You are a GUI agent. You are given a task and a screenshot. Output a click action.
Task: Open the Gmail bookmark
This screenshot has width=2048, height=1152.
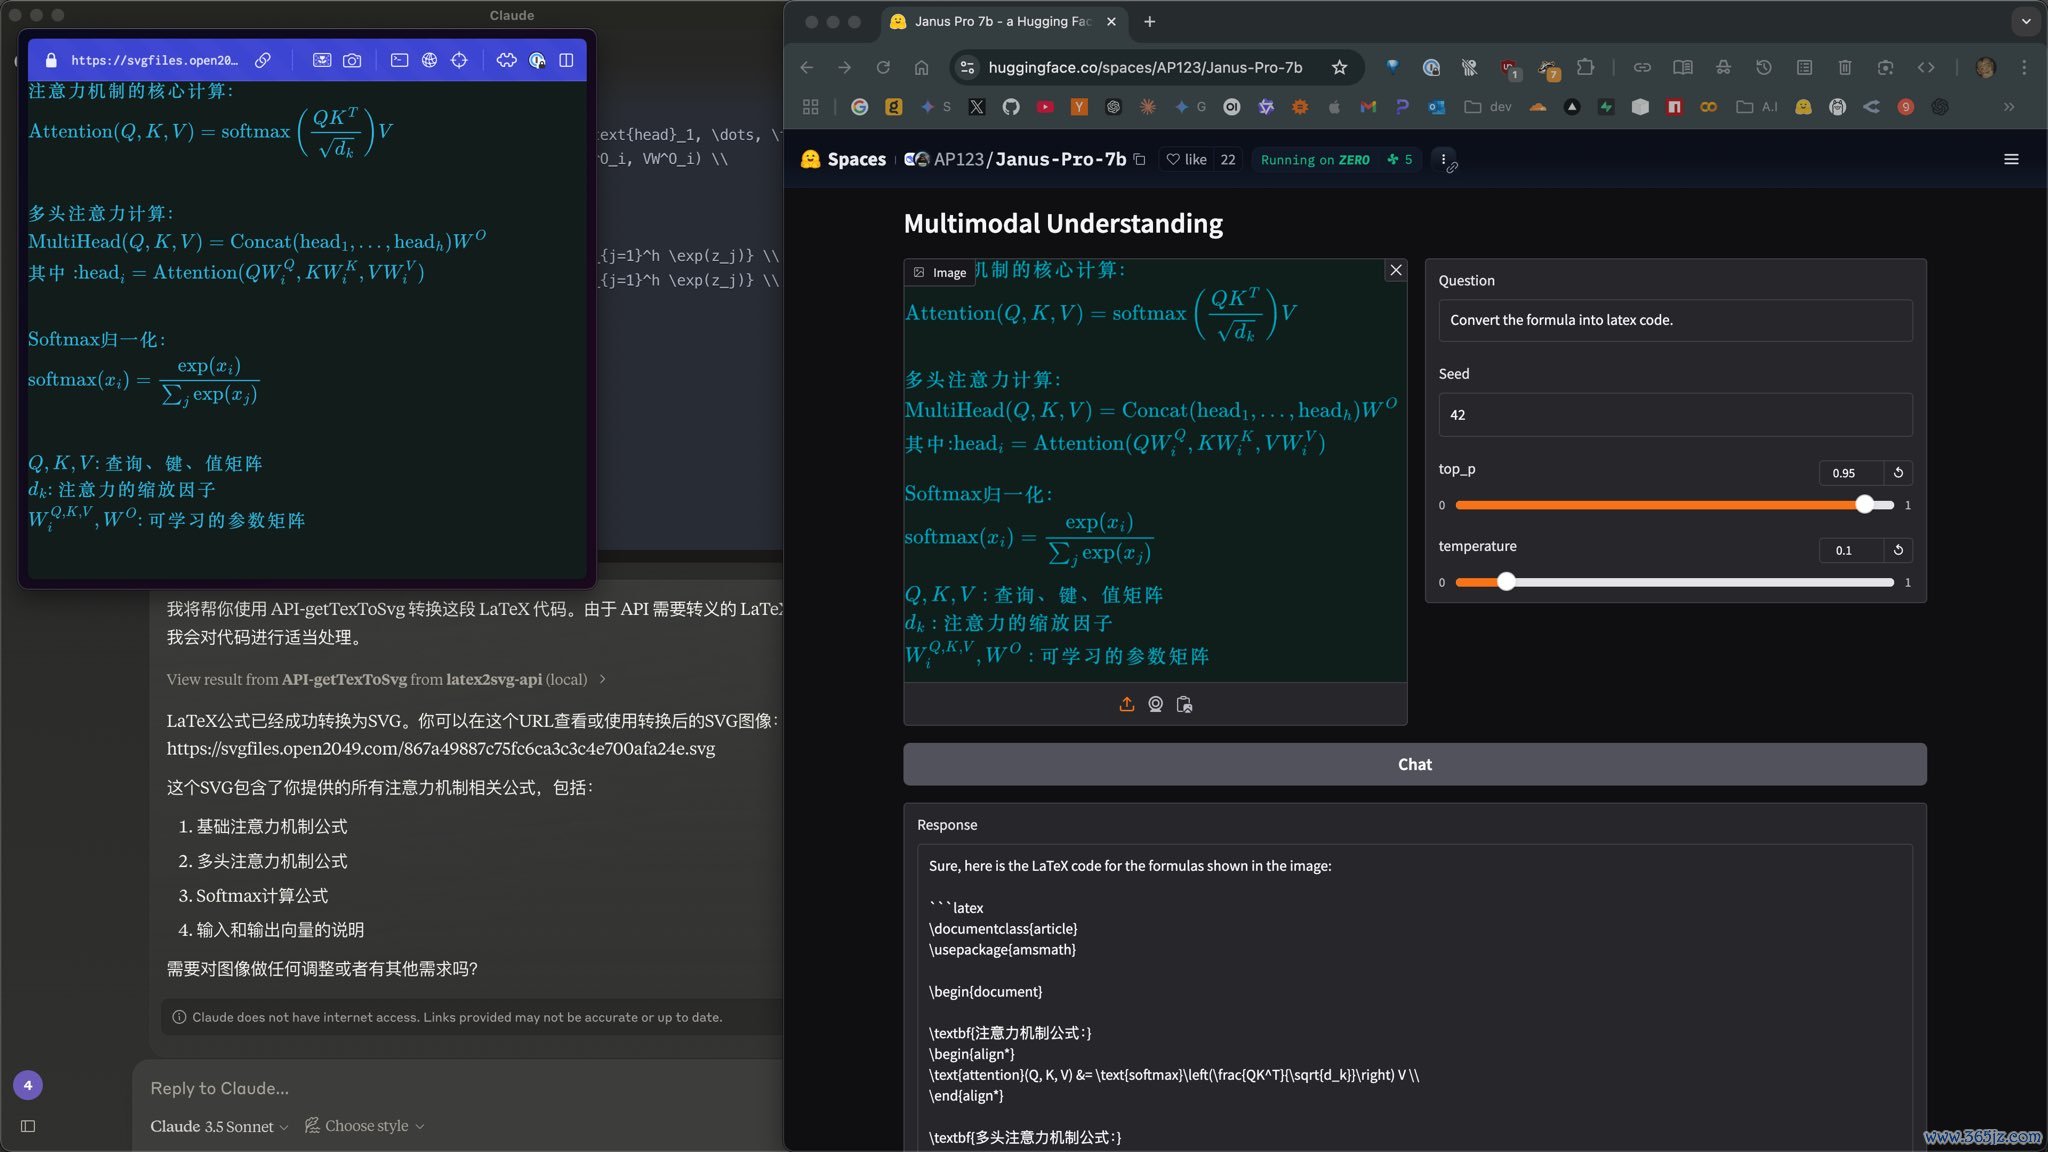pos(1368,107)
